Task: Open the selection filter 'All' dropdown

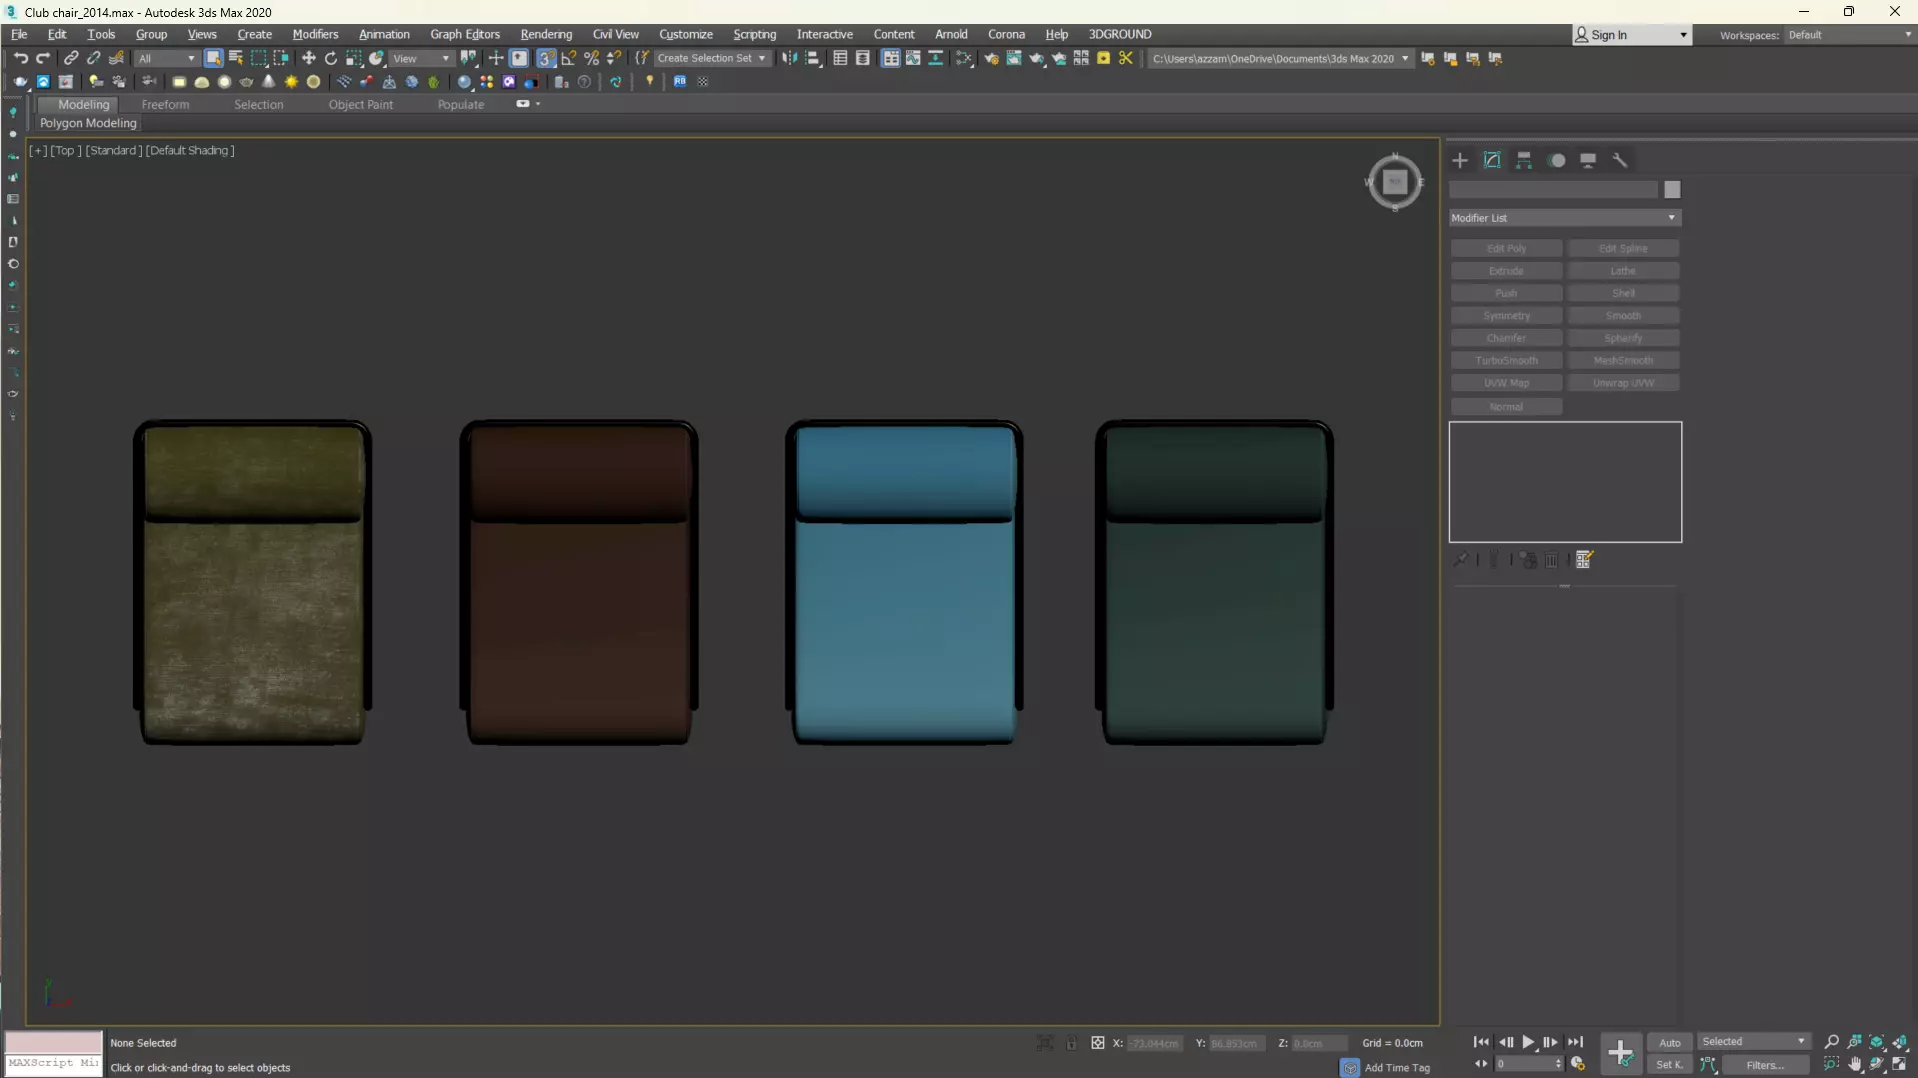Action: click(x=166, y=58)
